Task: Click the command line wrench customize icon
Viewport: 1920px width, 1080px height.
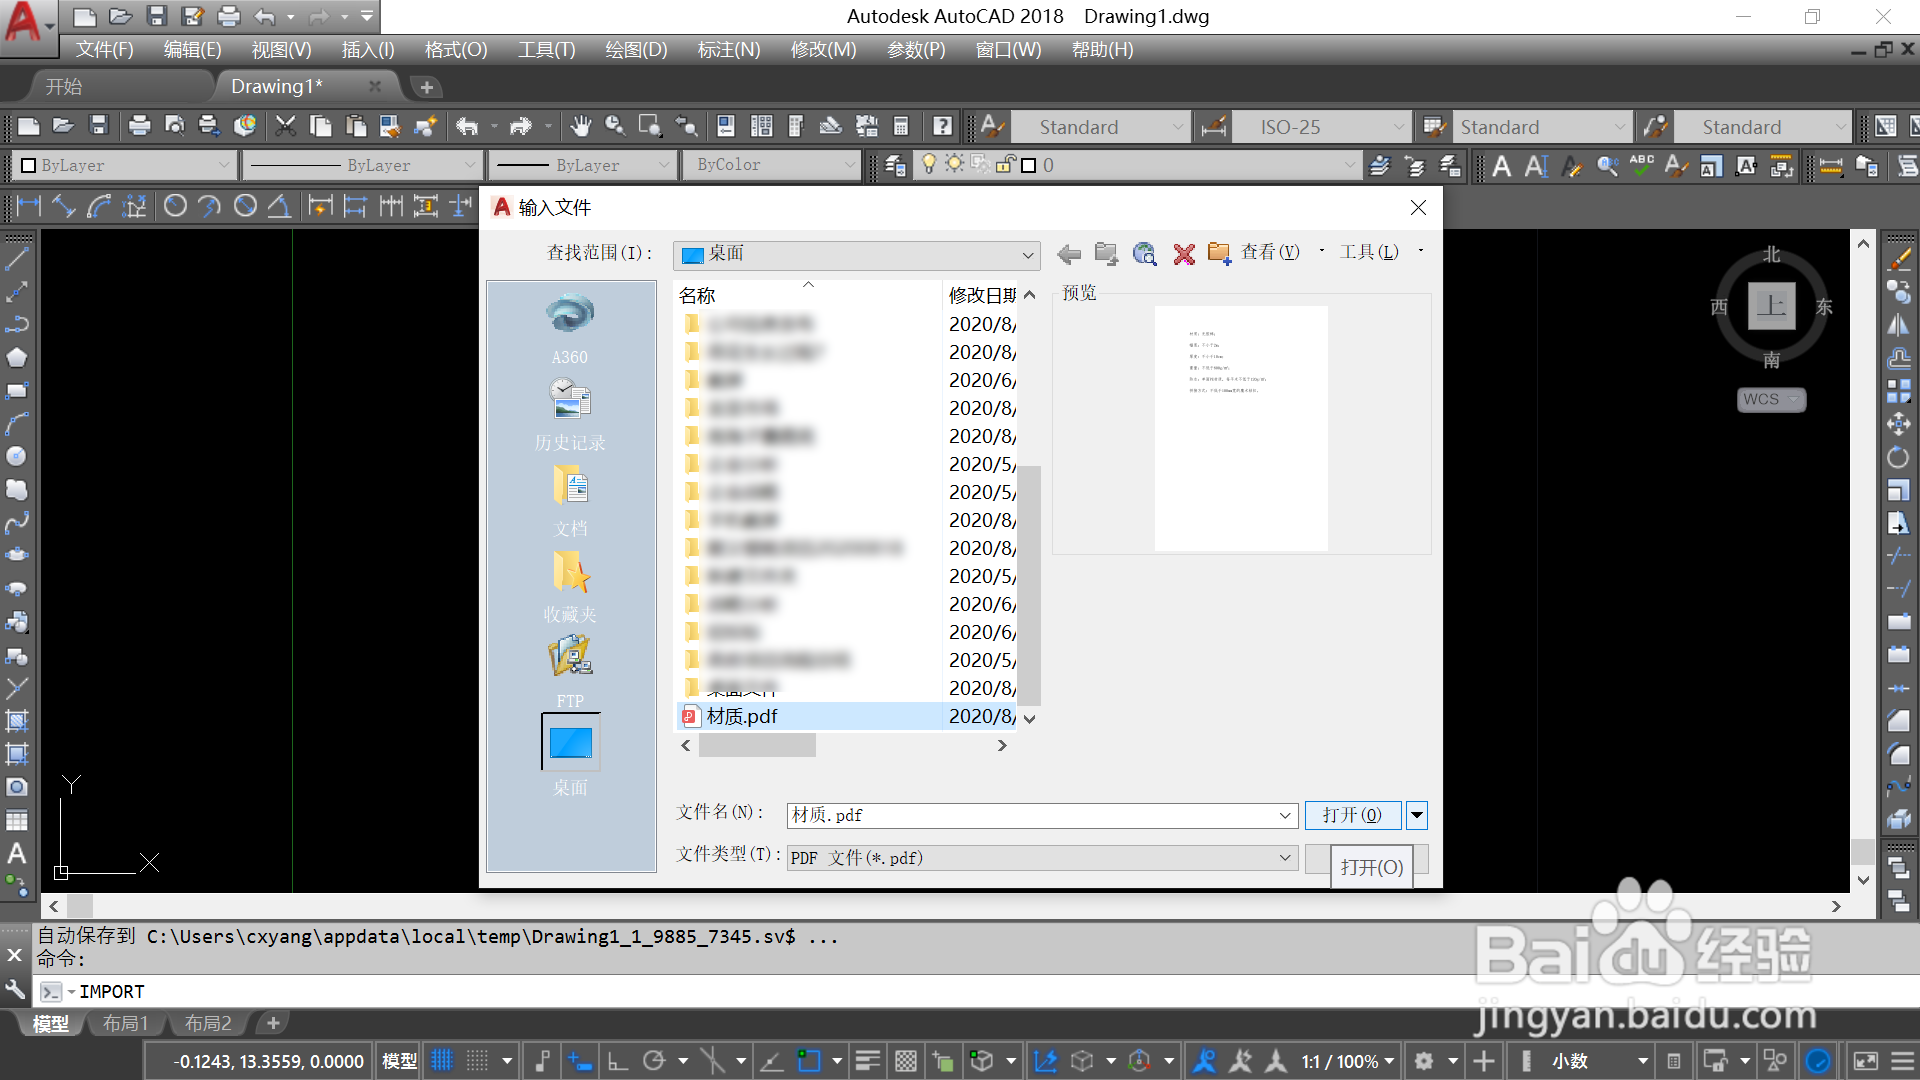Action: click(x=15, y=990)
